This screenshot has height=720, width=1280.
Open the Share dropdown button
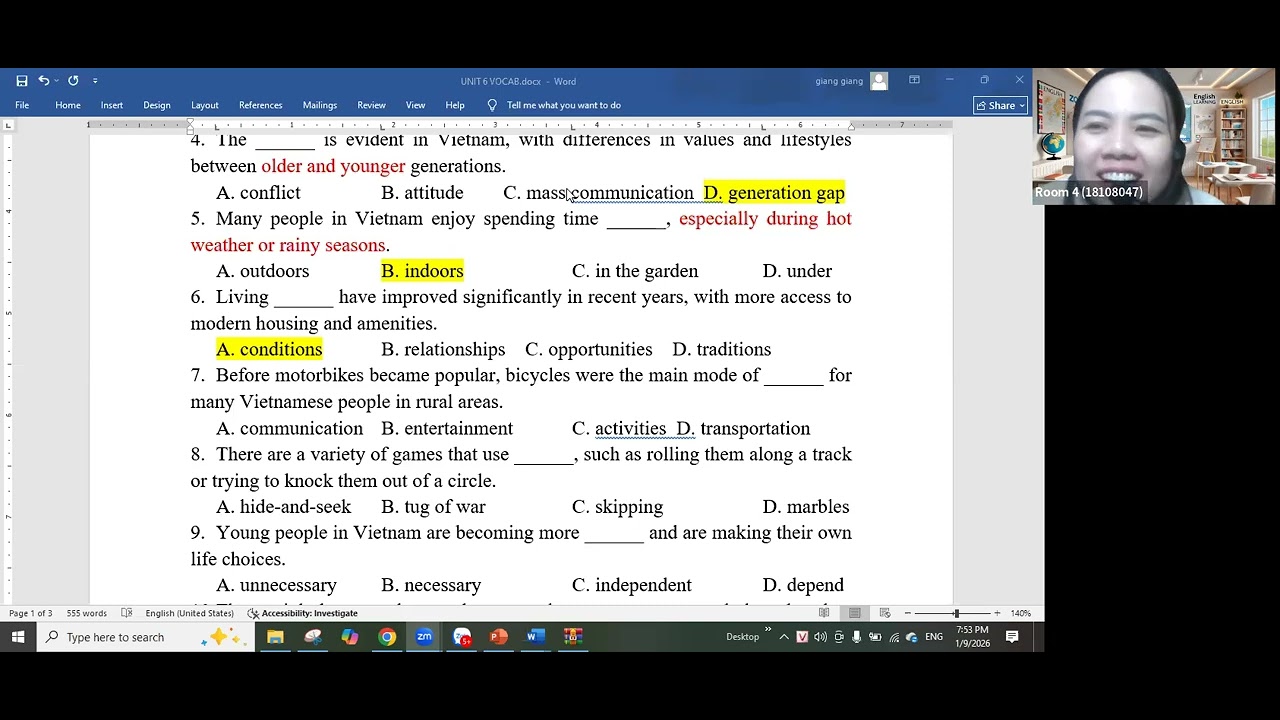tap(1001, 105)
